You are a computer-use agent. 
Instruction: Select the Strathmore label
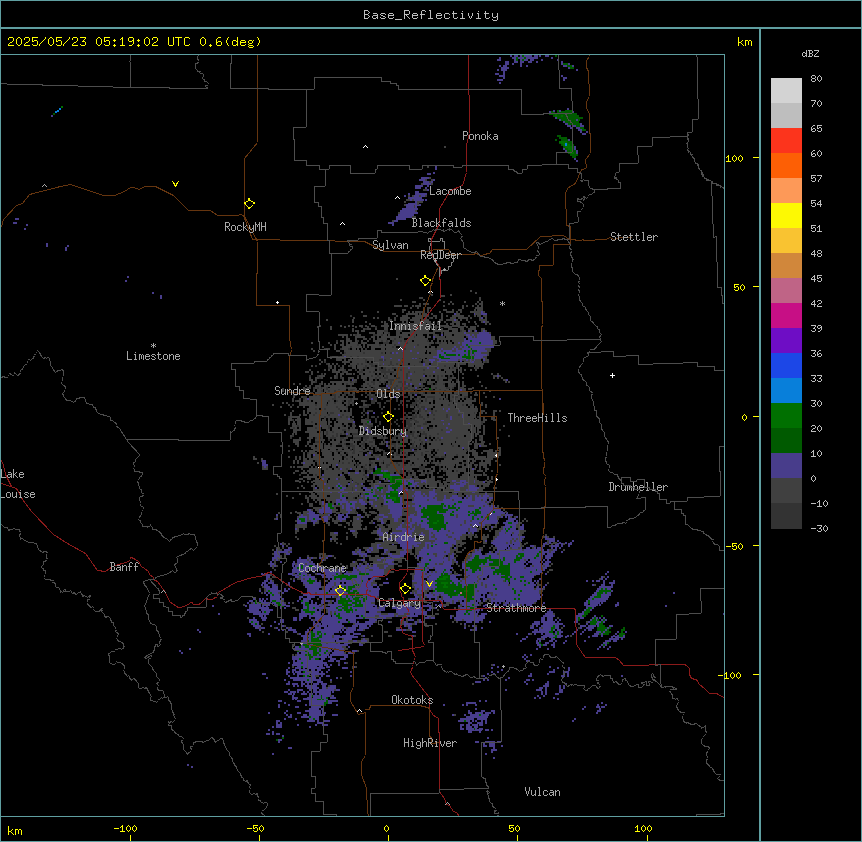click(516, 608)
